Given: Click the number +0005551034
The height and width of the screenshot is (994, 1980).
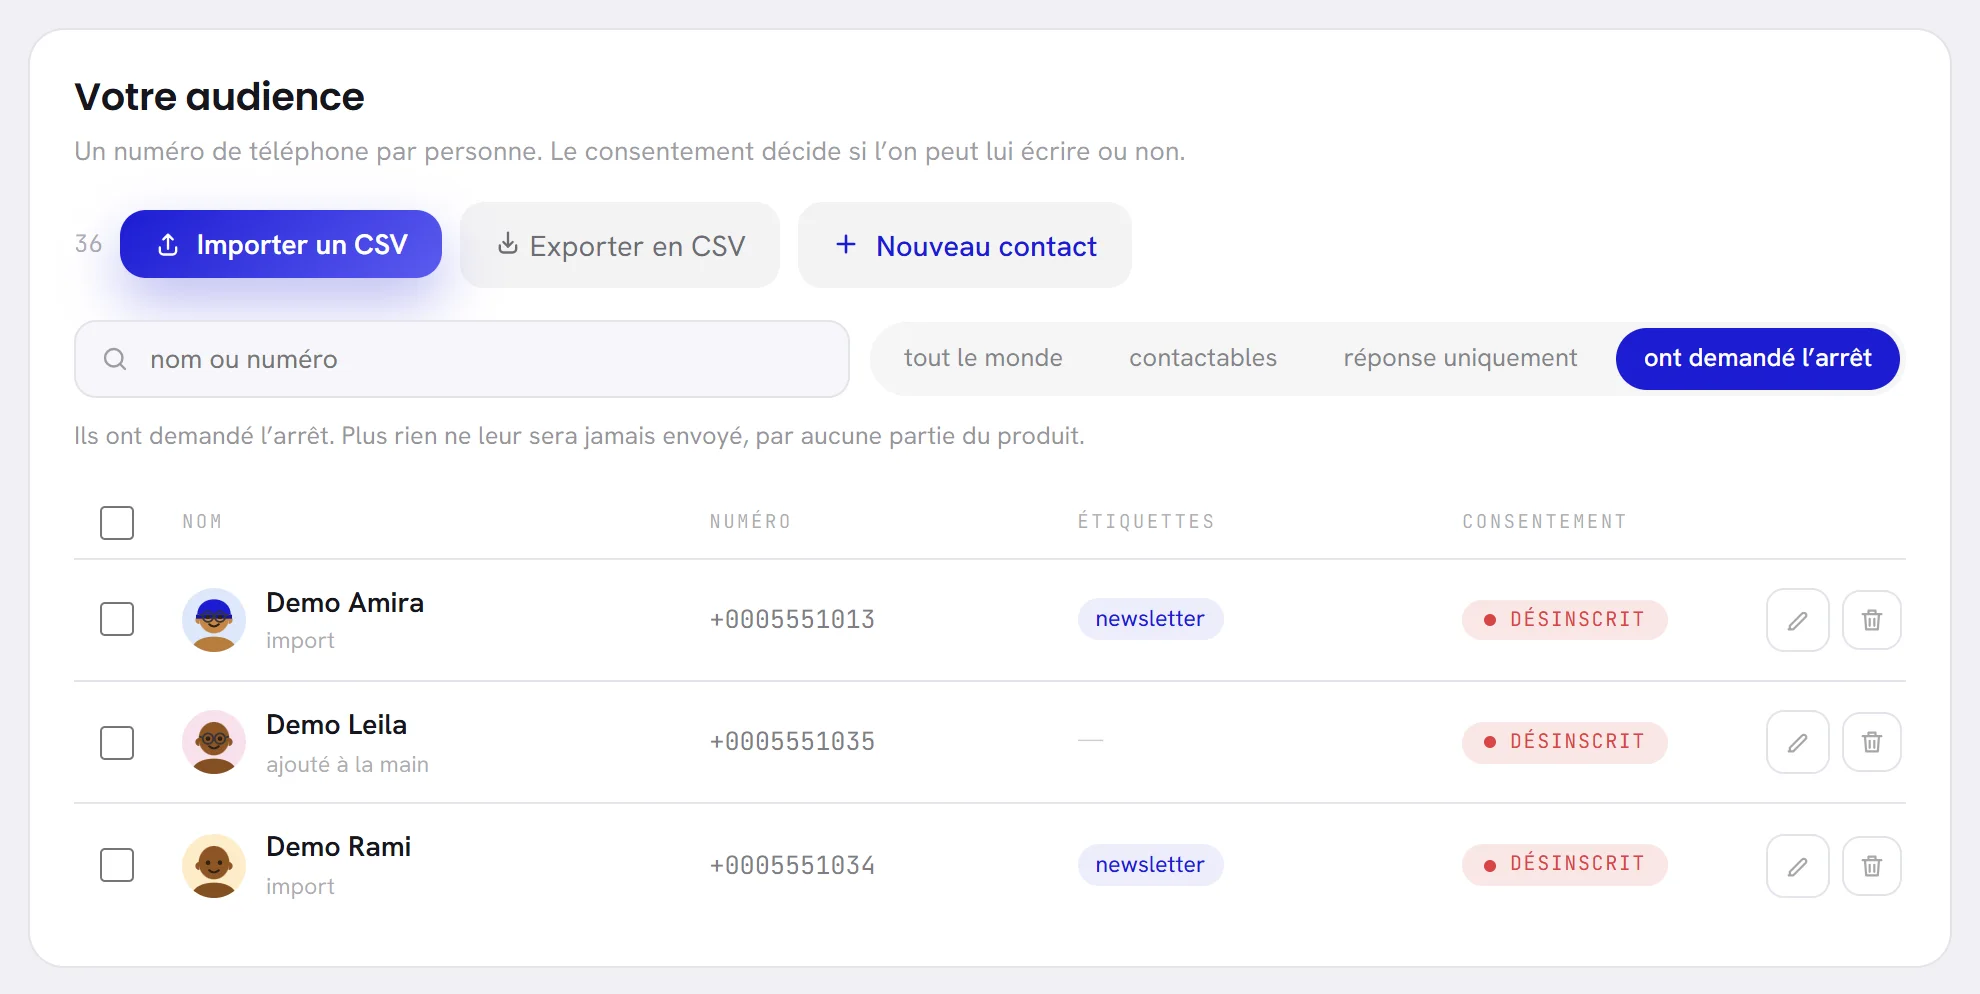Looking at the screenshot, I should click(792, 866).
